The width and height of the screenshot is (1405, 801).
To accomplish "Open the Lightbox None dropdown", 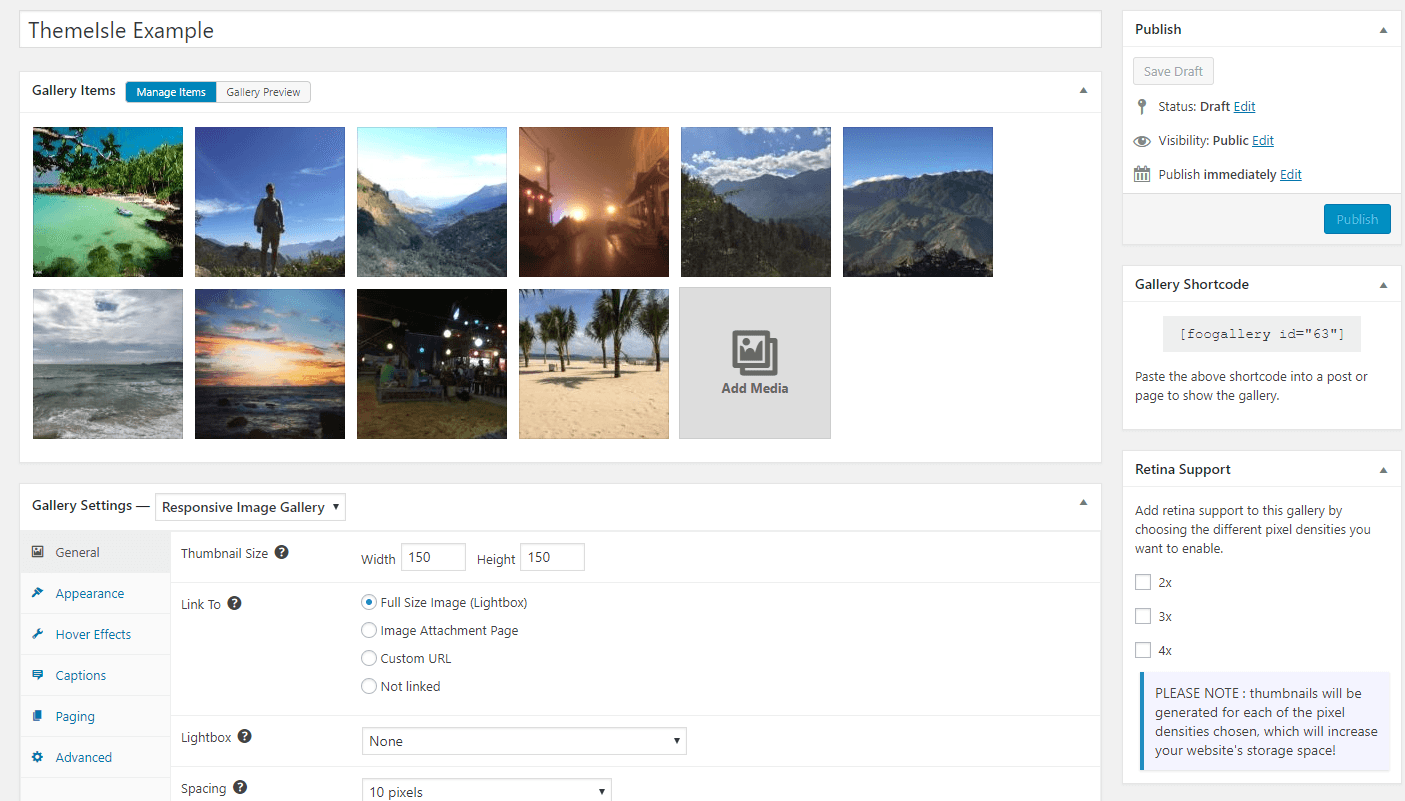I will tap(524, 741).
